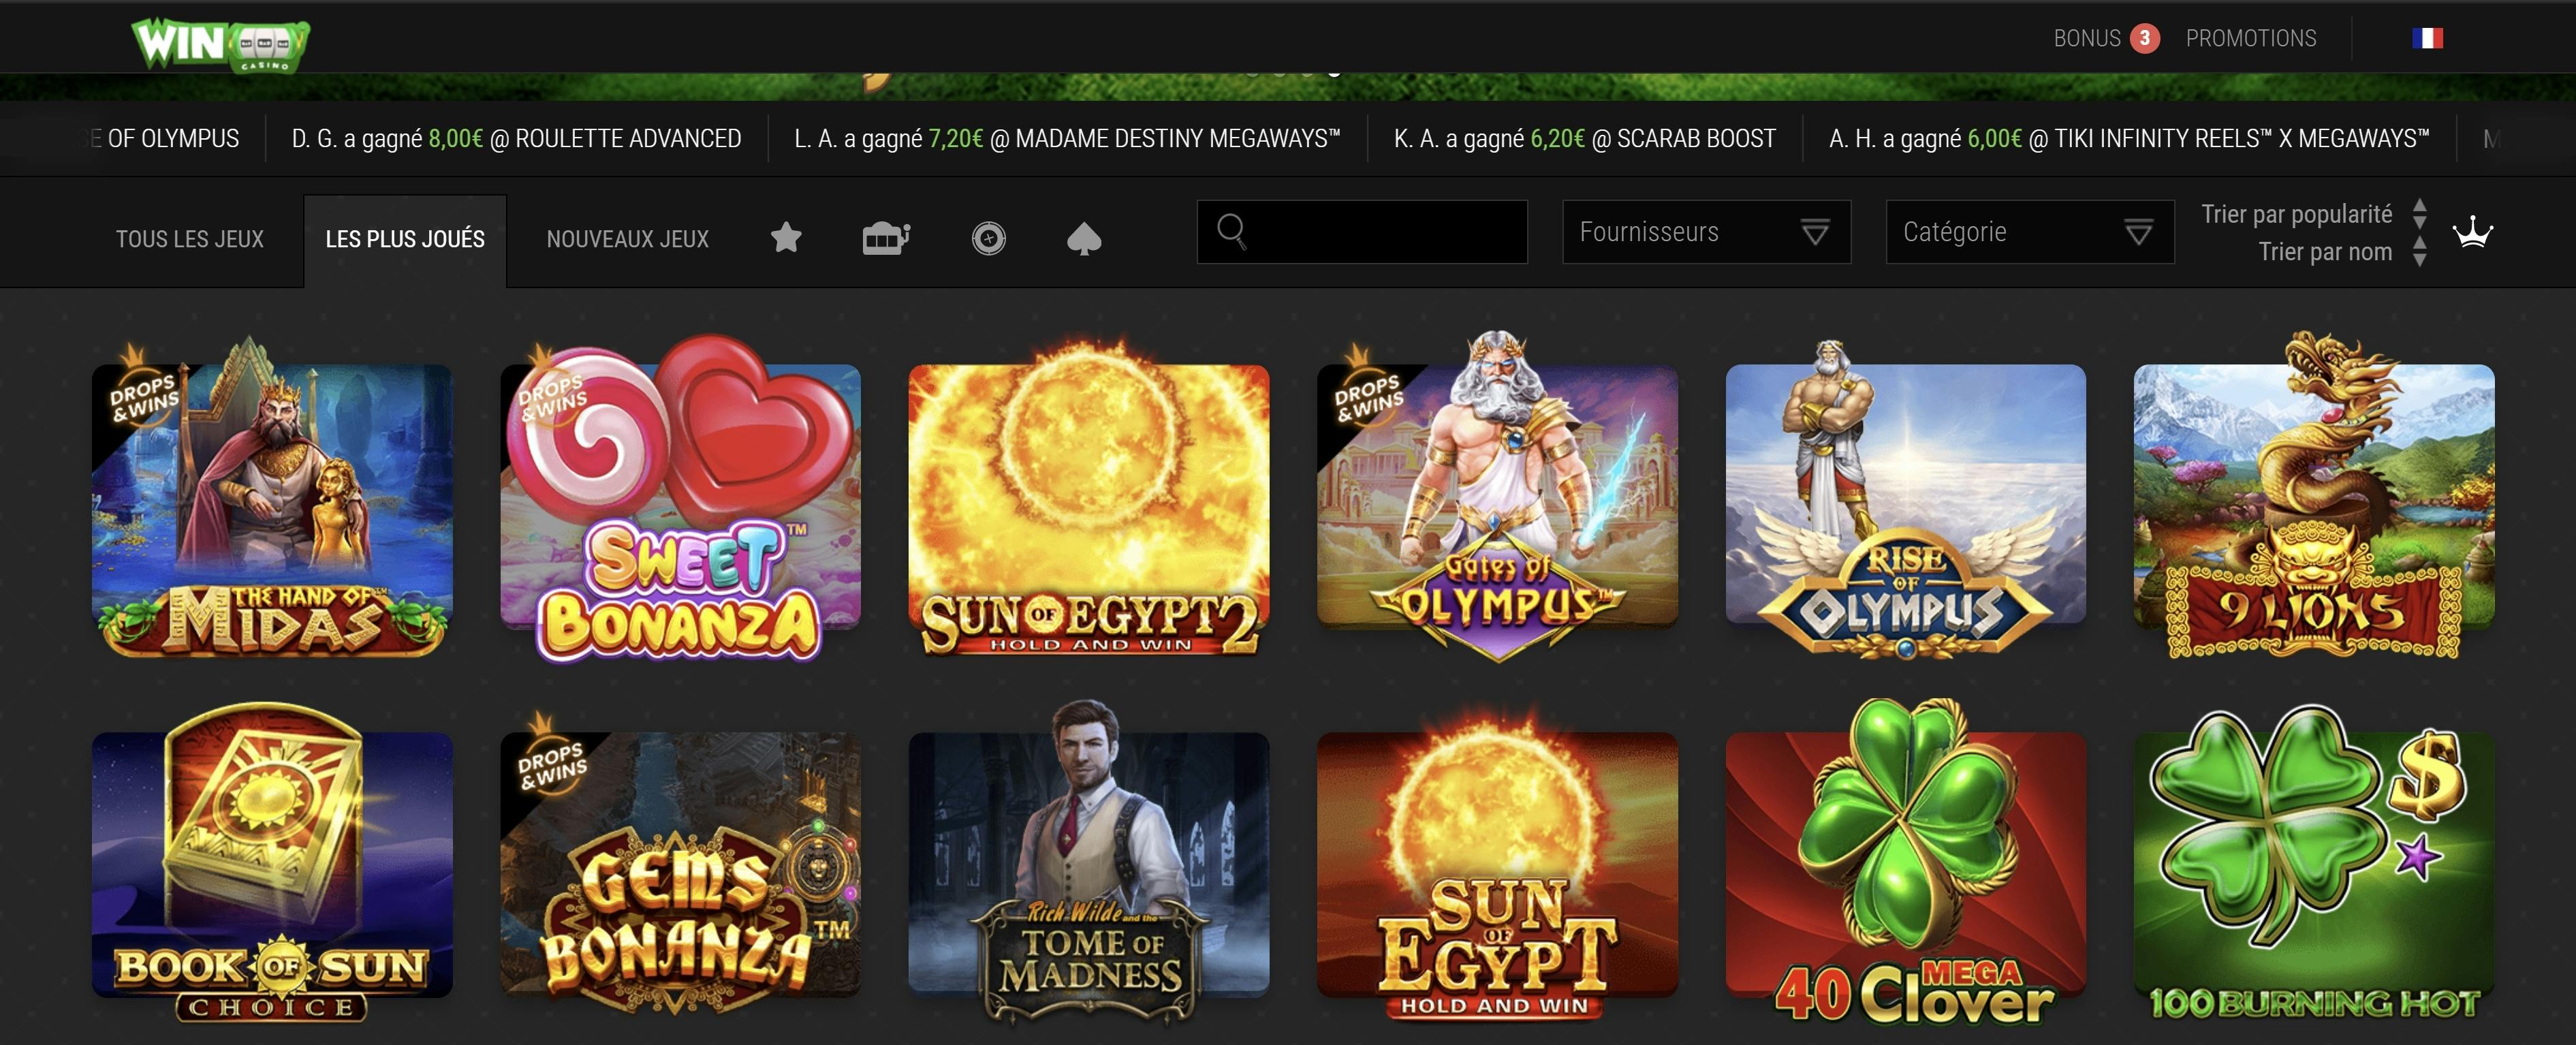Viewport: 2576px width, 1045px height.
Task: Click Tiki Infinity Reels win ticker entry
Action: [x=2128, y=138]
